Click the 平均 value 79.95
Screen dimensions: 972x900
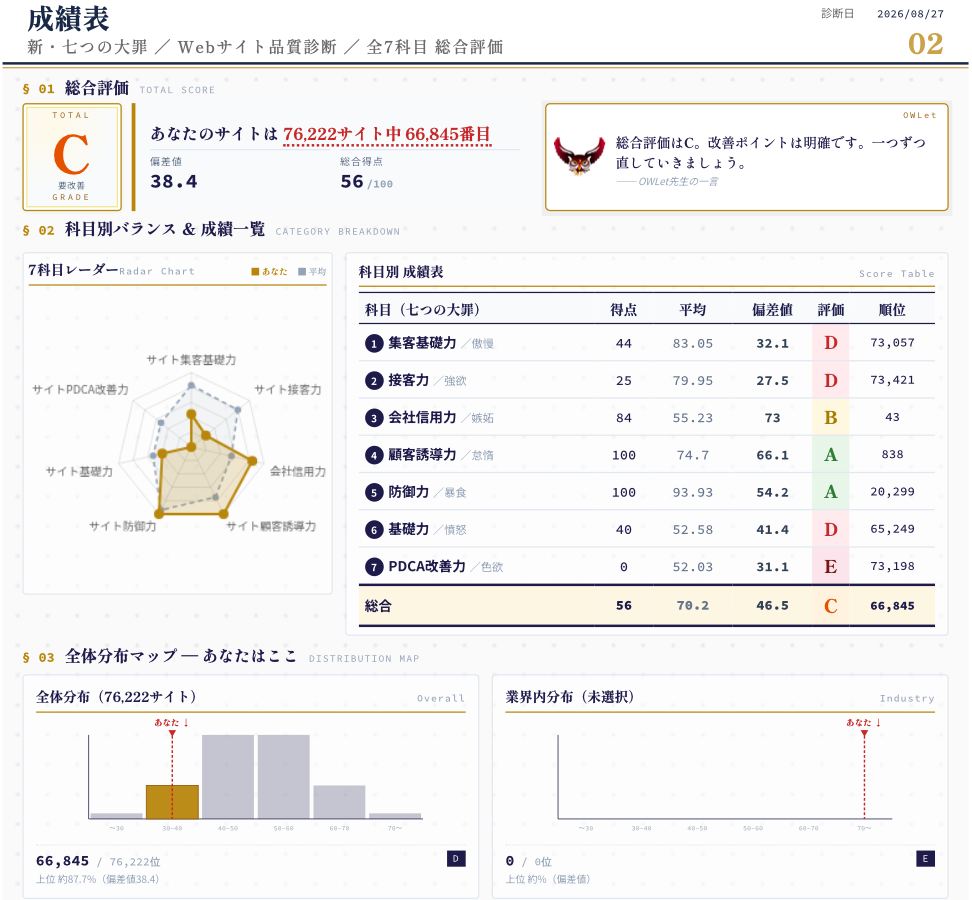click(x=692, y=381)
